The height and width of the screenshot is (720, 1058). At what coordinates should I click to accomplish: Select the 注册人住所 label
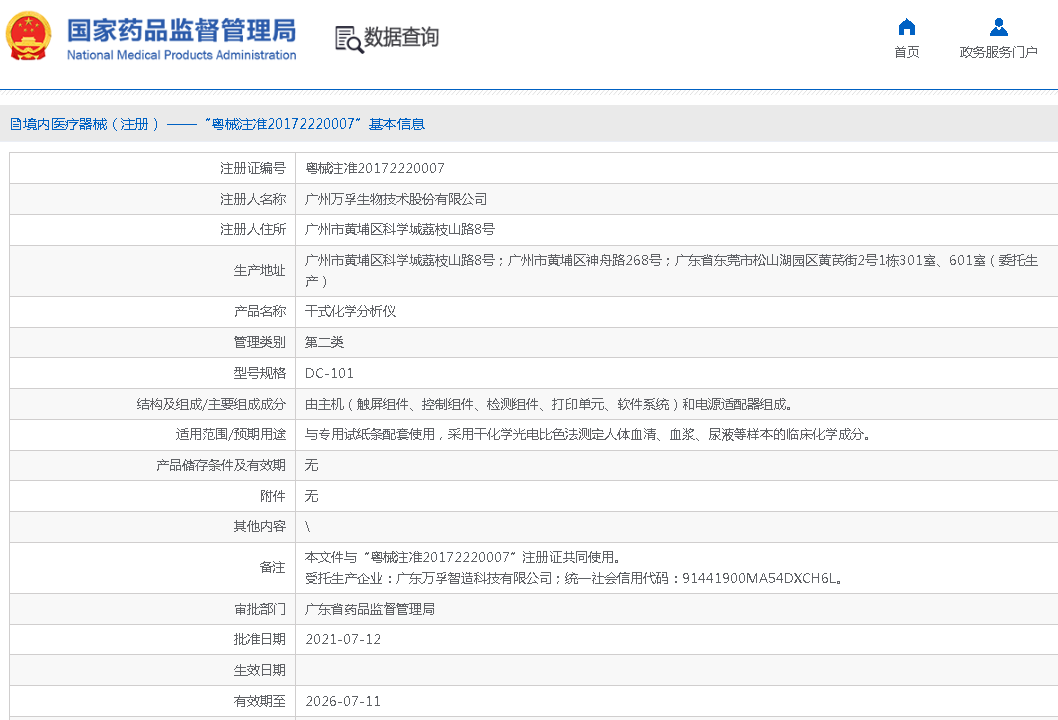pyautogui.click(x=253, y=229)
